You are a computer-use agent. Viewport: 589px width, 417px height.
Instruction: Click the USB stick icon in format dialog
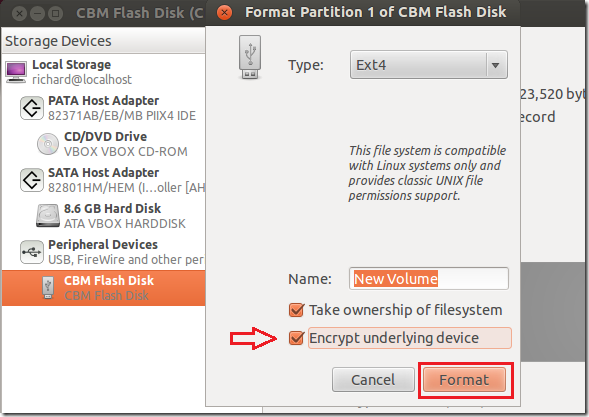tap(250, 57)
